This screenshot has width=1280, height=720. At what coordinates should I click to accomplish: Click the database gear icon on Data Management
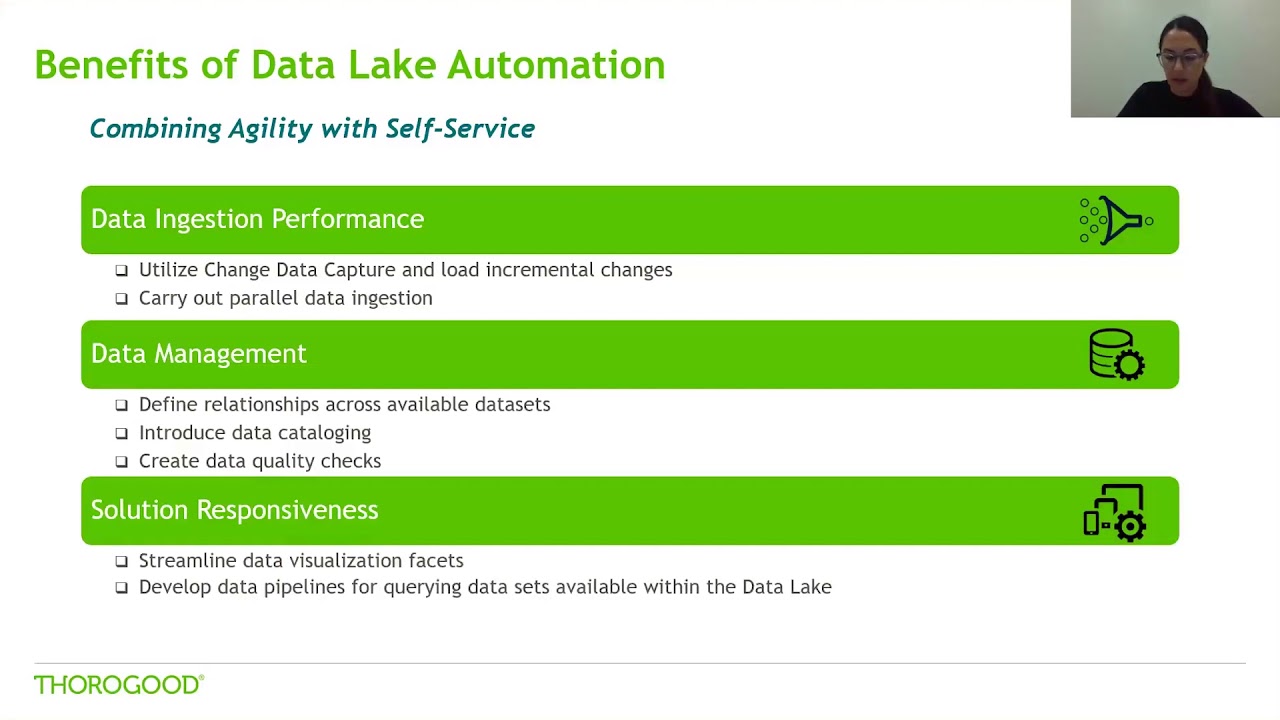point(1116,354)
